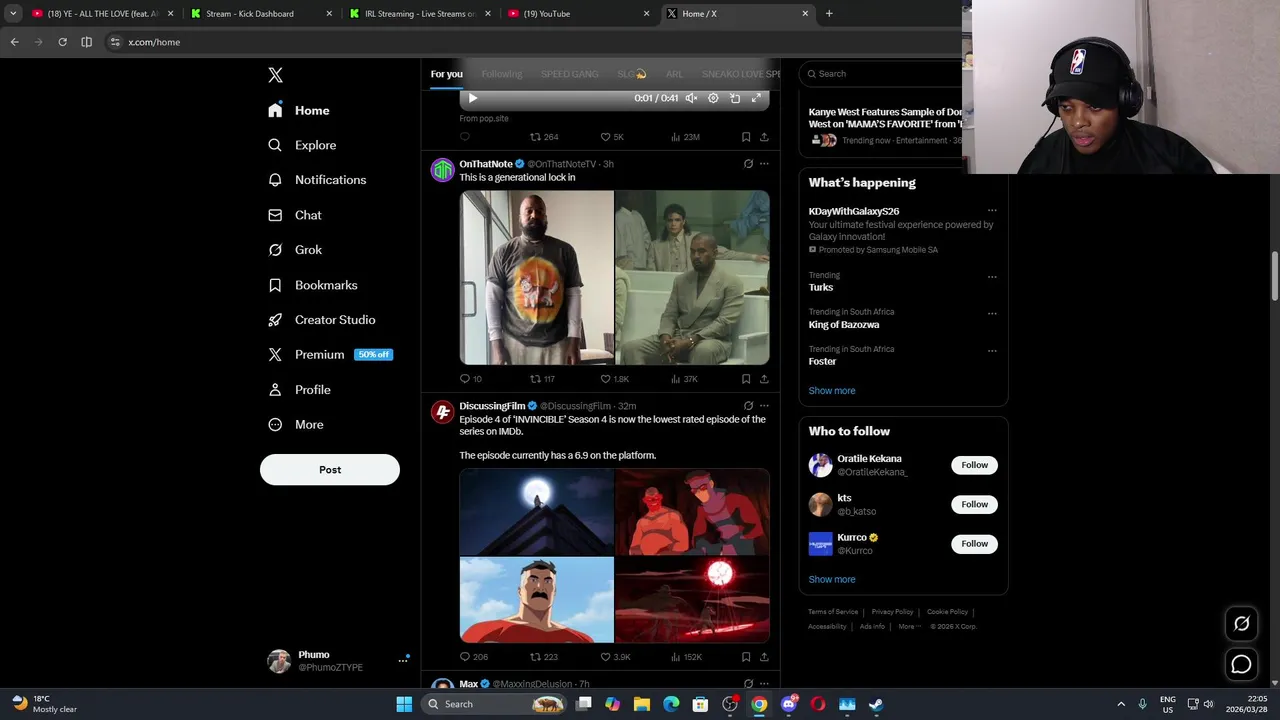Open Grok action on DiscussingFilm post

click(748, 406)
